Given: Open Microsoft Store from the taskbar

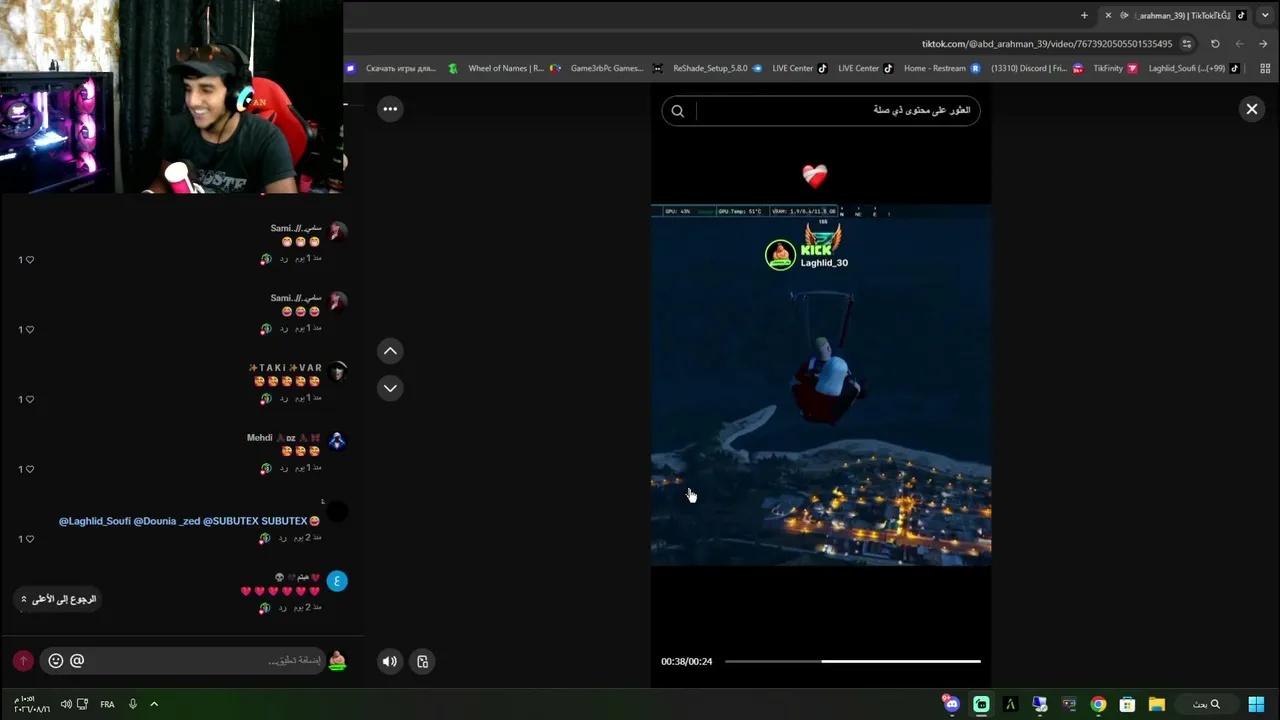Looking at the screenshot, I should point(1127,704).
